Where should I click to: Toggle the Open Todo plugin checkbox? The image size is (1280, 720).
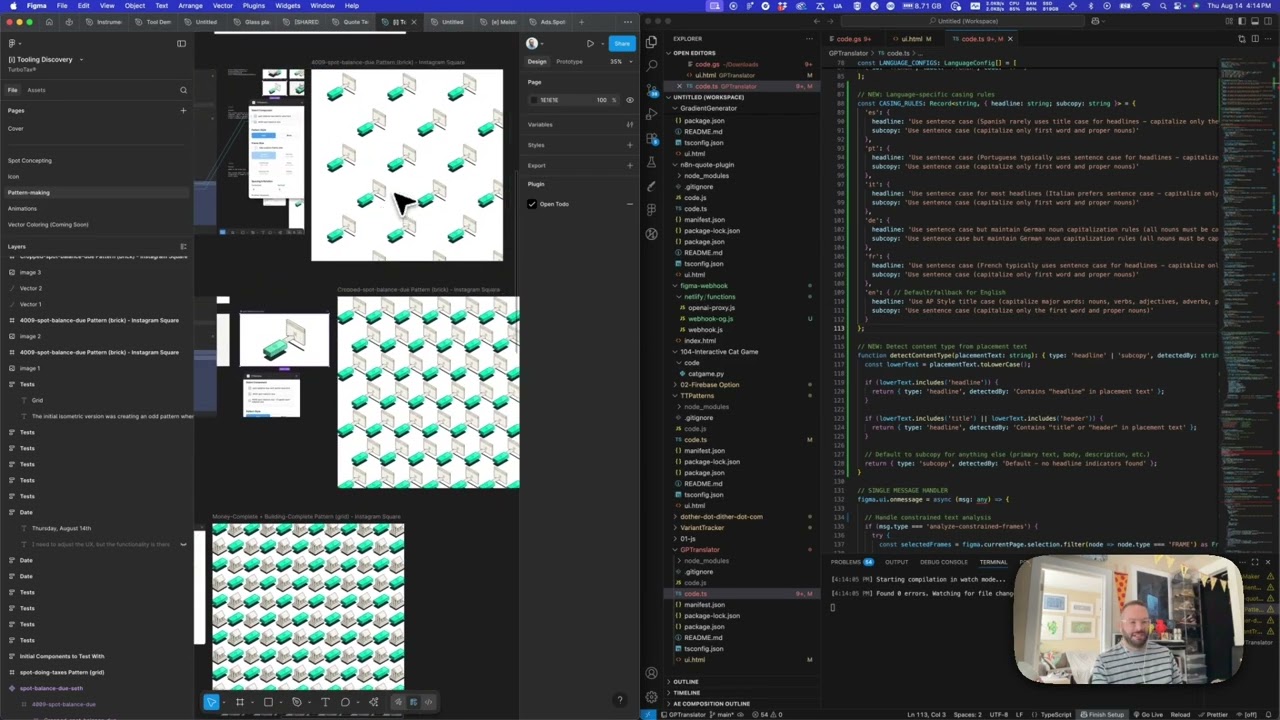(532, 204)
